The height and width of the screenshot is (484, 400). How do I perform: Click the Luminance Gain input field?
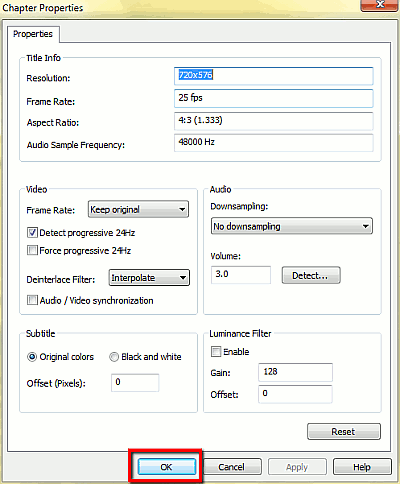[x=295, y=372]
